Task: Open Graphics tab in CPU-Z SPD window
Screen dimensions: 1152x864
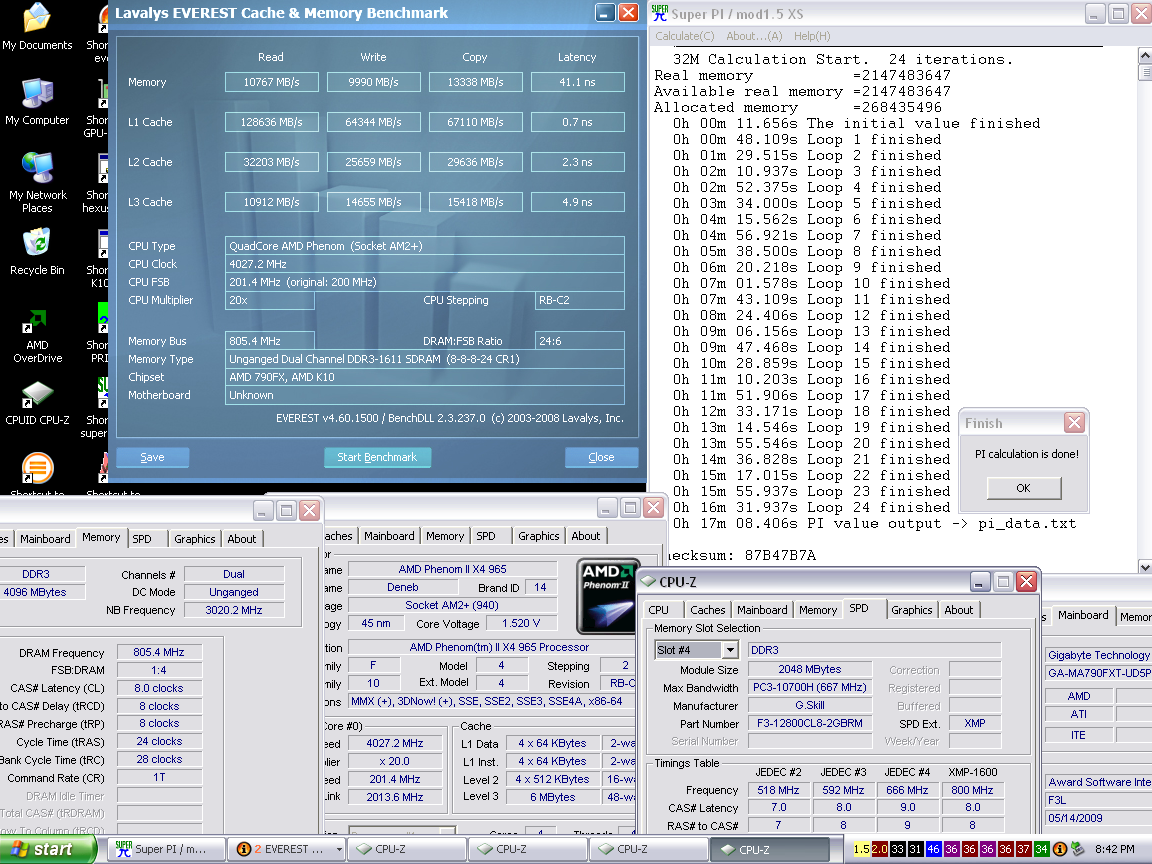Action: point(912,610)
